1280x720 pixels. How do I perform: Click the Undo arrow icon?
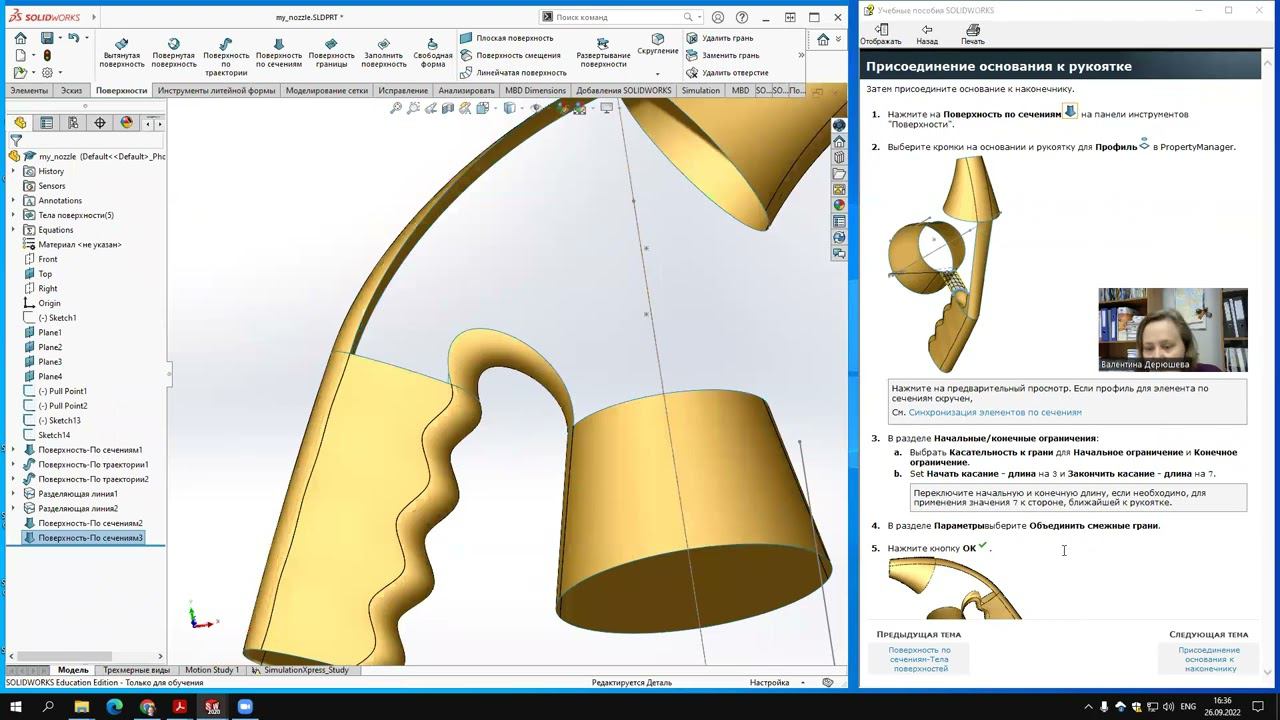[73, 38]
